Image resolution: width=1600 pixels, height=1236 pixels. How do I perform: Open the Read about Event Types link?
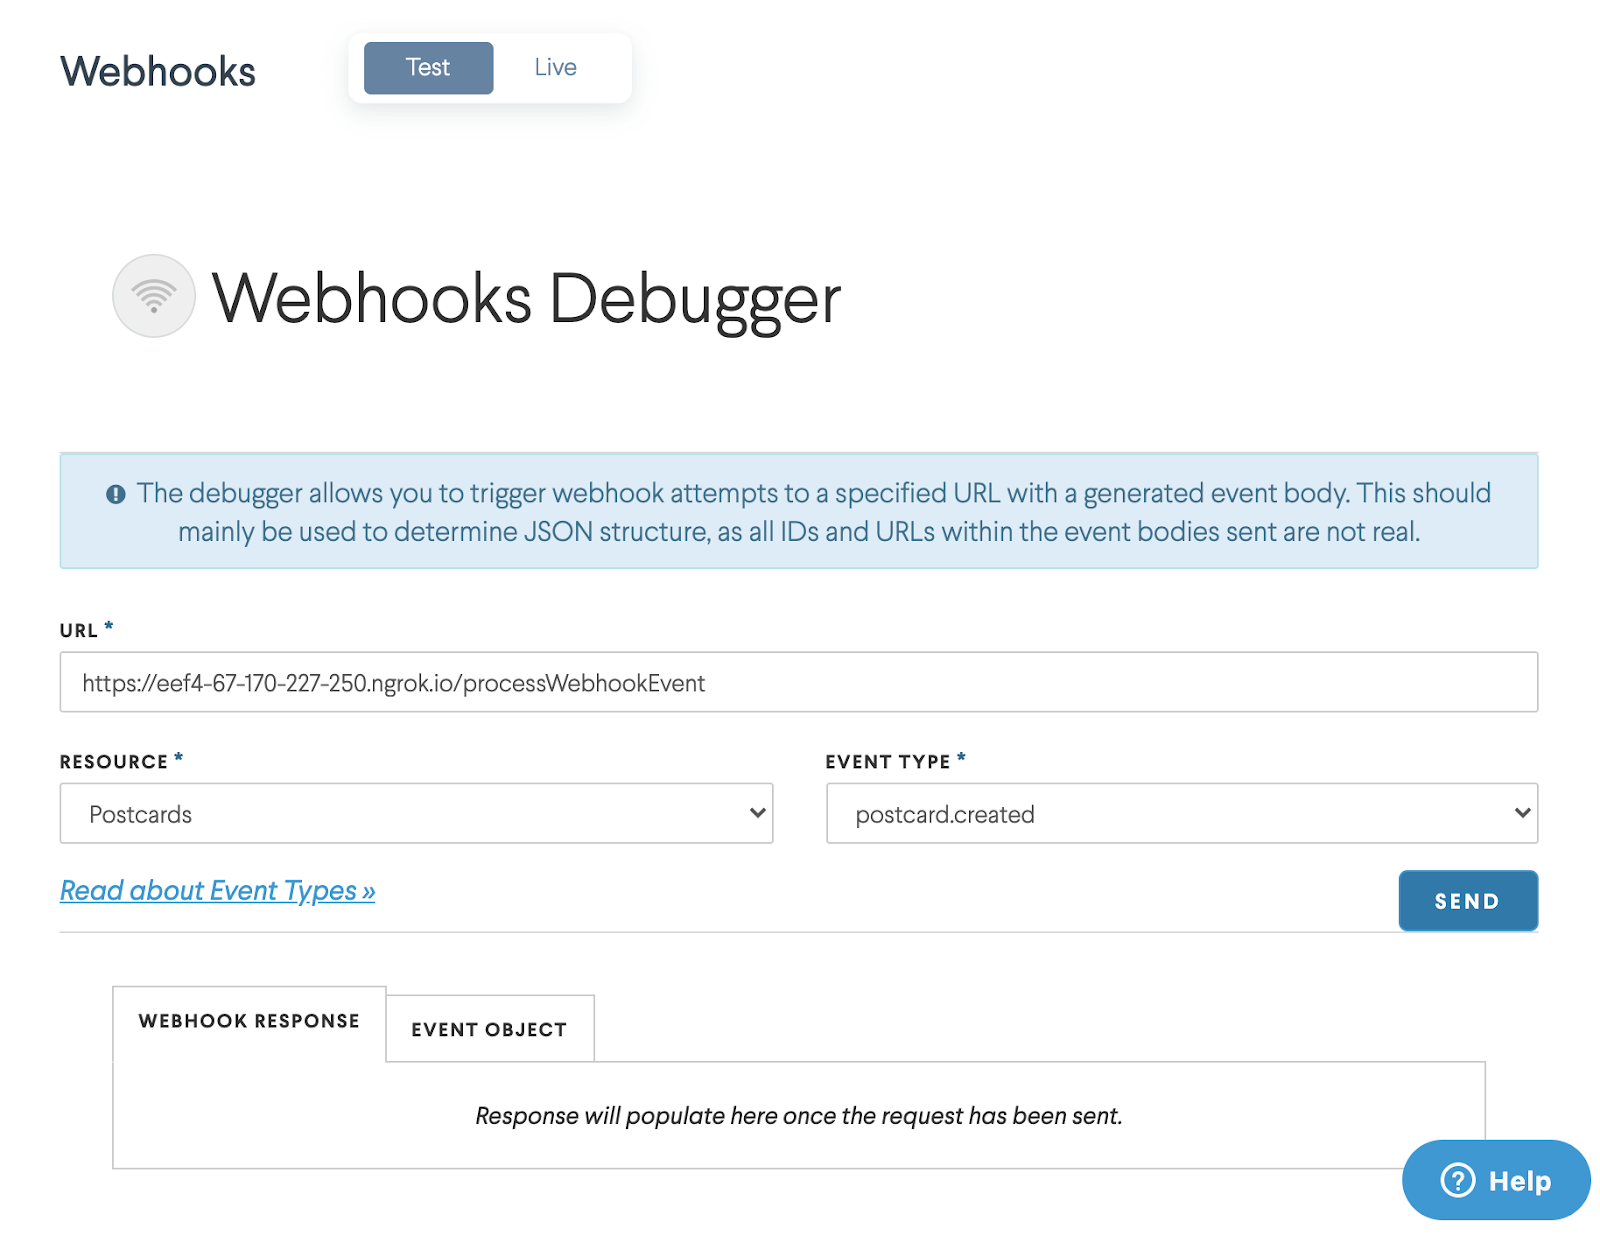(218, 890)
